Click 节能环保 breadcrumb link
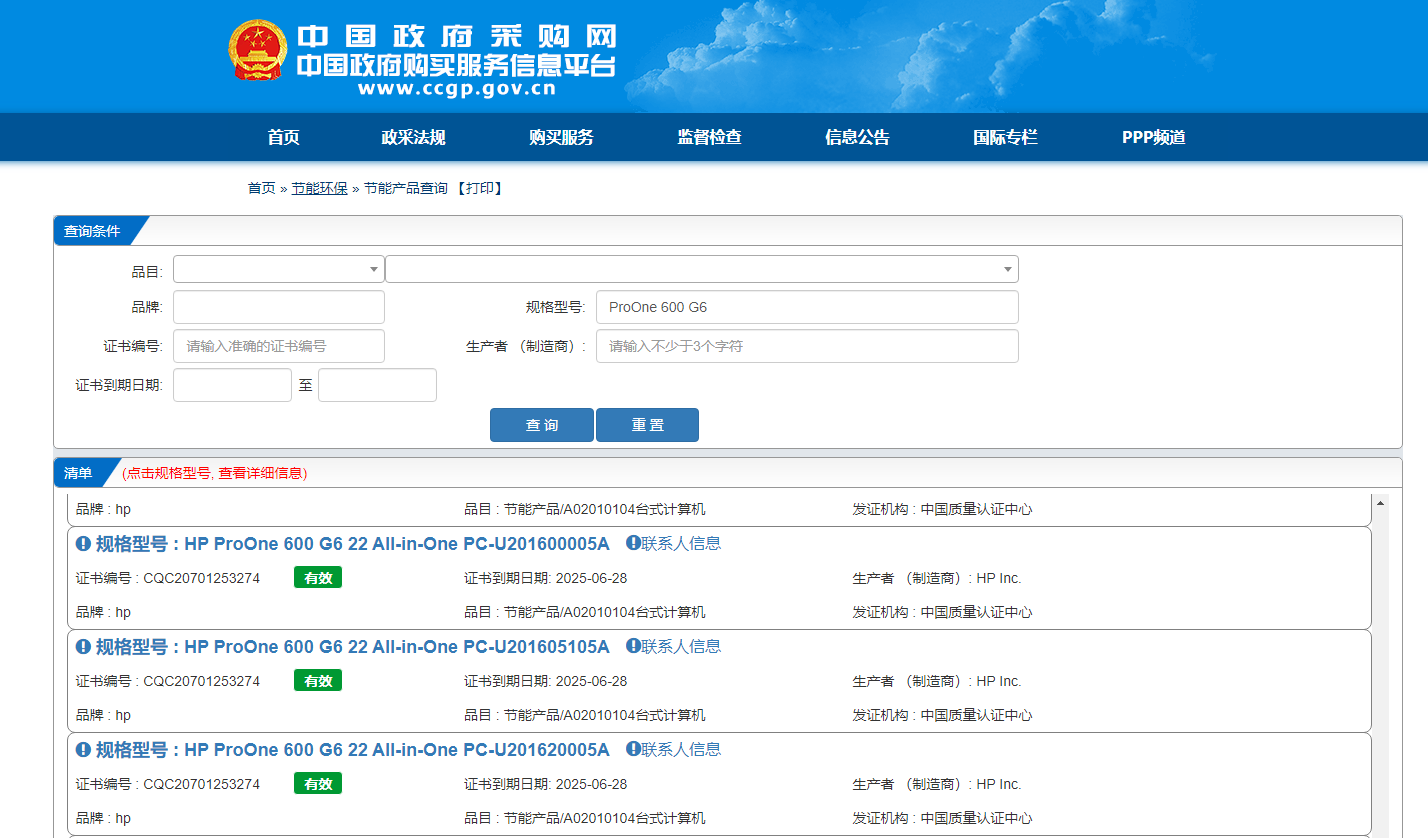 (x=319, y=188)
